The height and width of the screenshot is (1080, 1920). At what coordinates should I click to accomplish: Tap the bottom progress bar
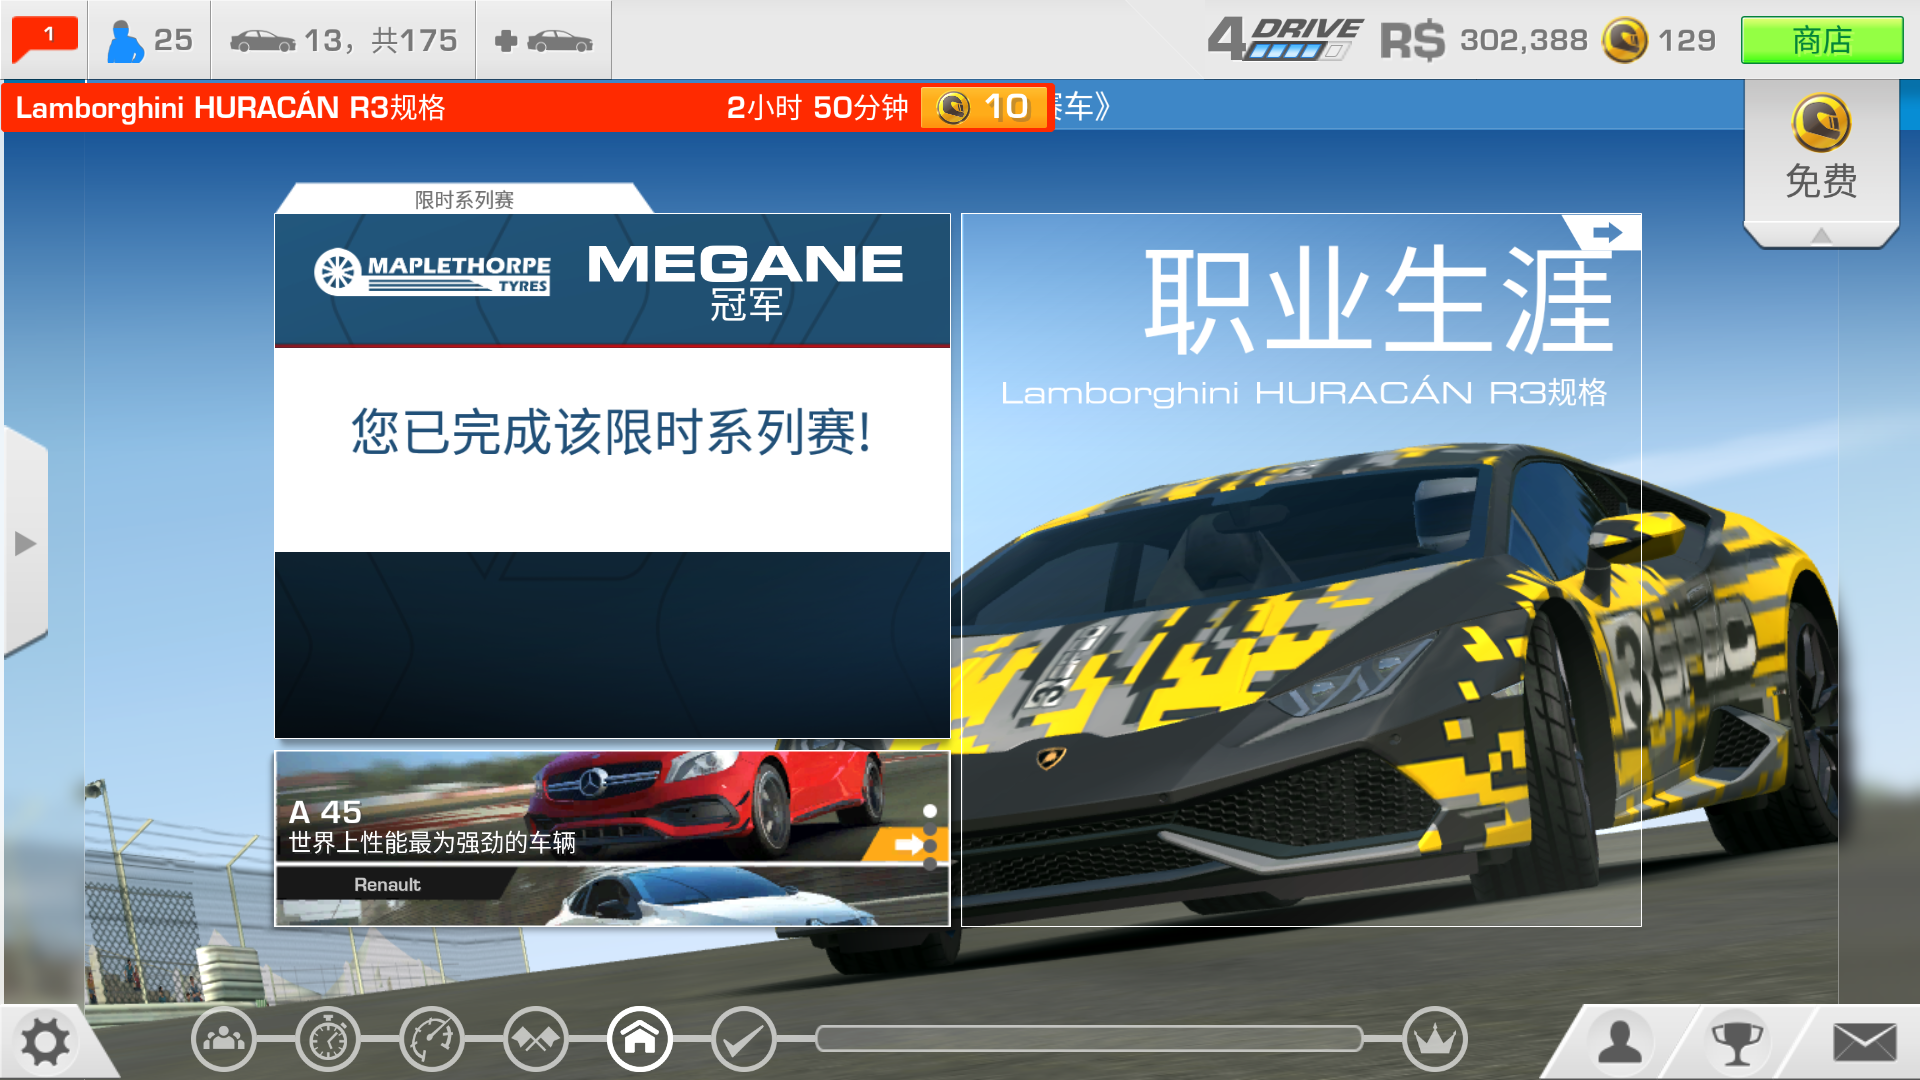pos(1090,1039)
